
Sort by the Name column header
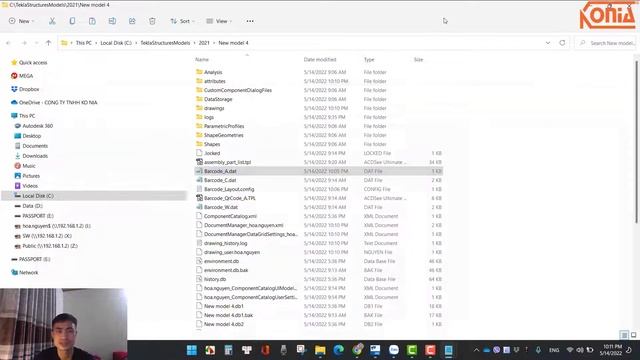[202, 60]
